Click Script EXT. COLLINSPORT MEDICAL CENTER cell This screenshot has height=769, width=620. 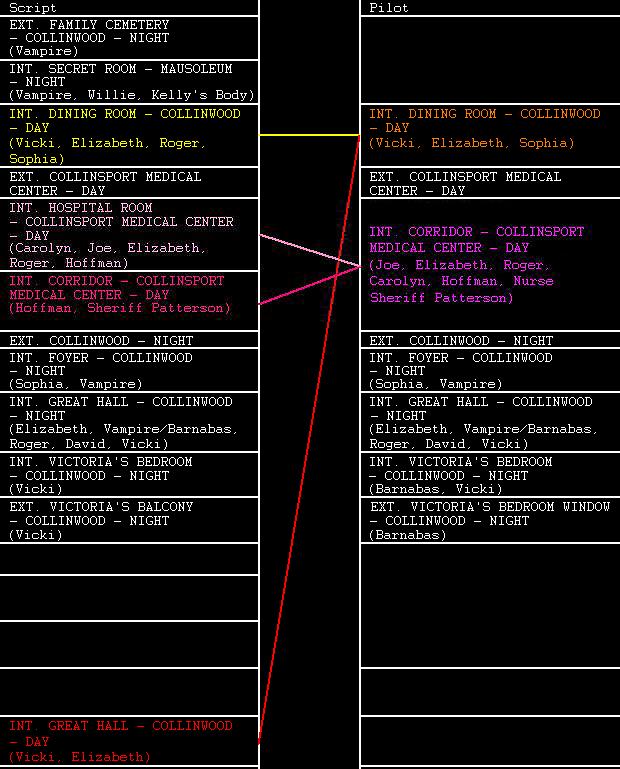click(x=129, y=183)
